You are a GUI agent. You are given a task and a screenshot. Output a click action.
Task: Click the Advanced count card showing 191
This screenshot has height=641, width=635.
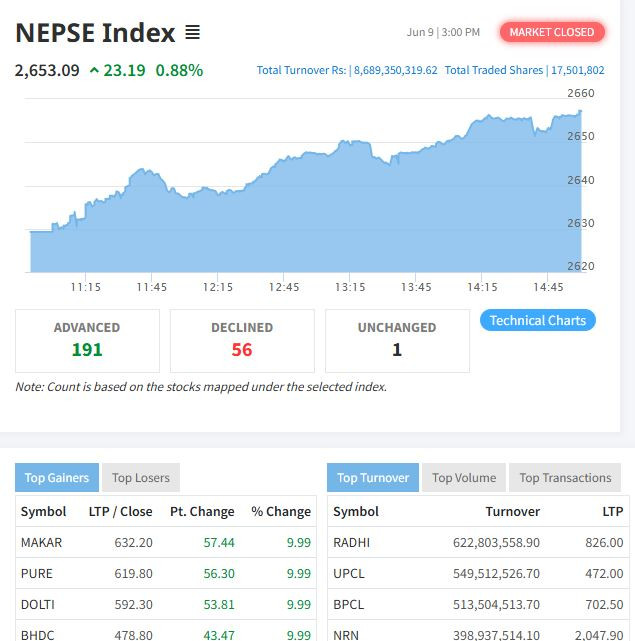87,340
